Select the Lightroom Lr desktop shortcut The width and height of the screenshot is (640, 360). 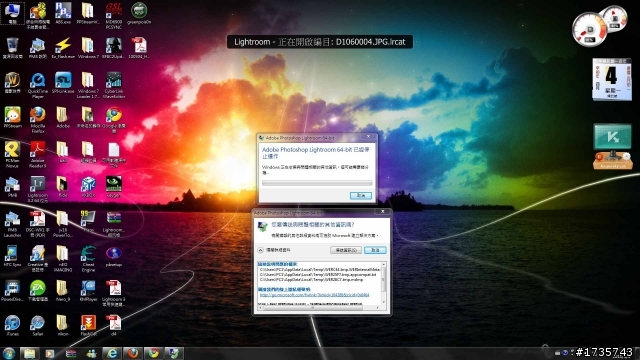coord(38,189)
